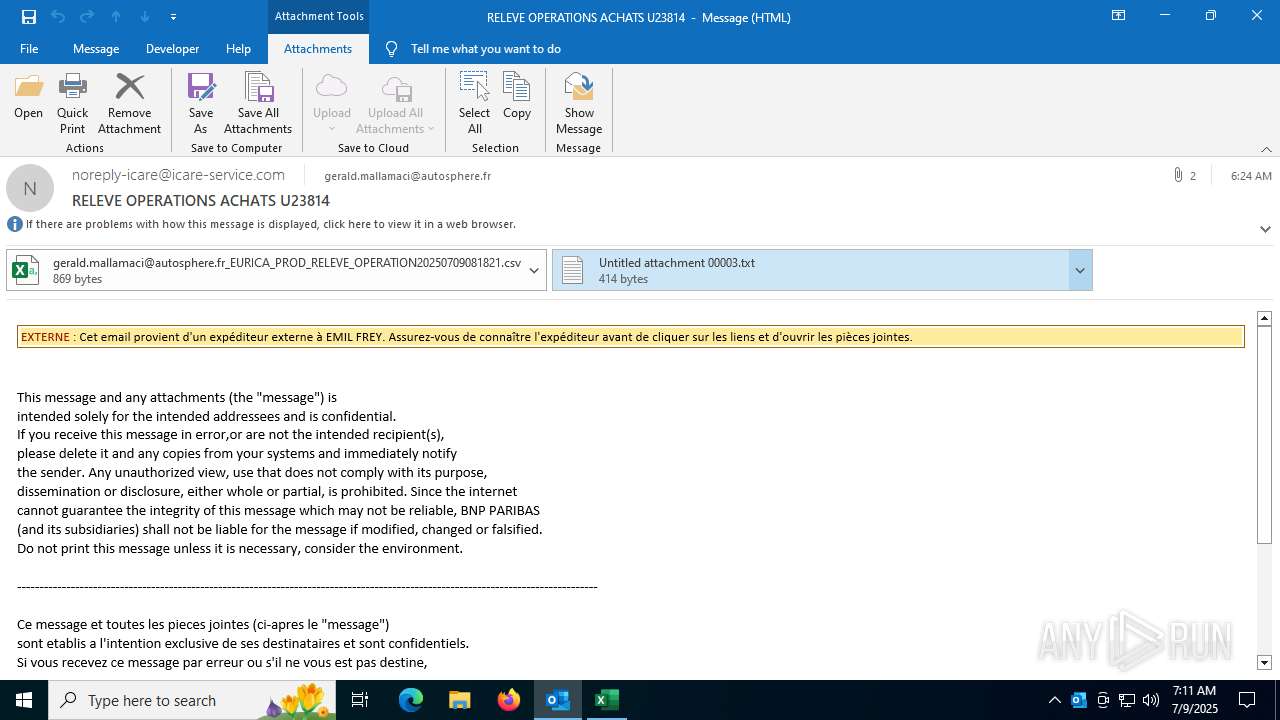Open the Help tab
The width and height of the screenshot is (1280, 720).
pos(238,49)
